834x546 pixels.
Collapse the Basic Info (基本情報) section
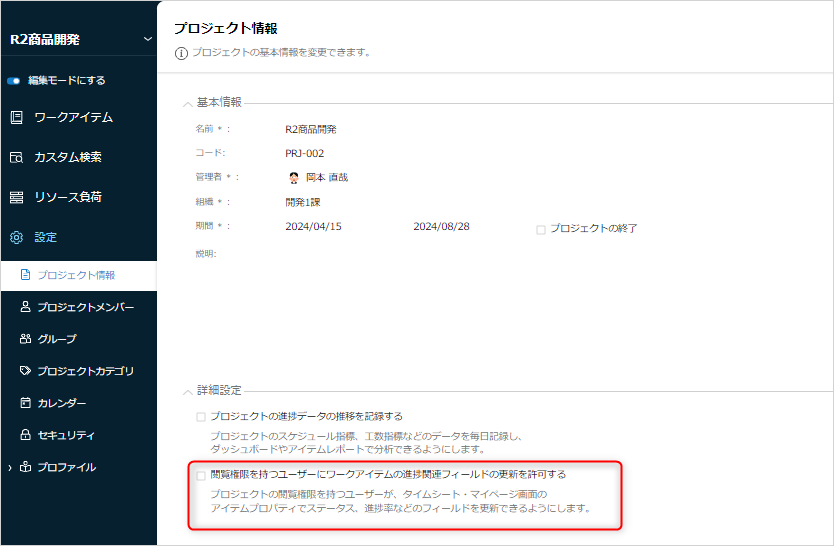(187, 102)
